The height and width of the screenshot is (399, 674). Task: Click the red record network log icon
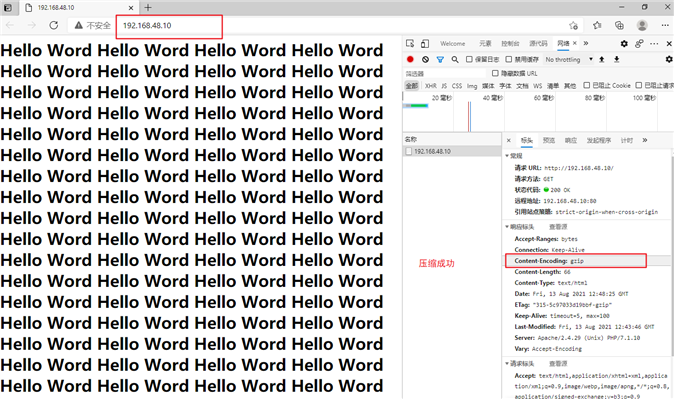coord(410,59)
